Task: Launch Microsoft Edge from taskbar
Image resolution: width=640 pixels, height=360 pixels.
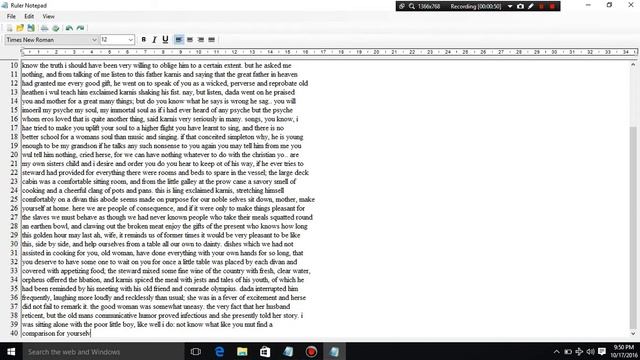Action: [x=219, y=351]
